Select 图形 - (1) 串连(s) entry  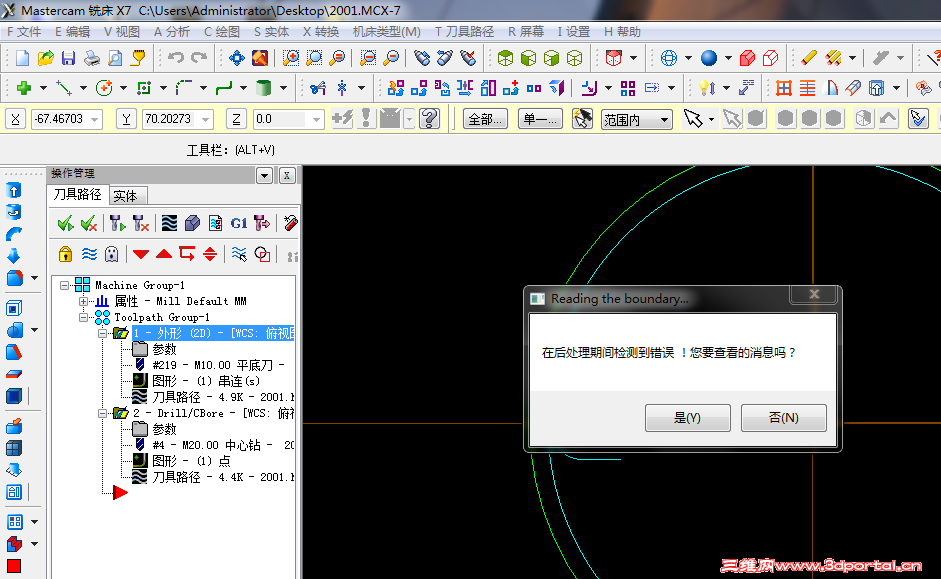206,381
